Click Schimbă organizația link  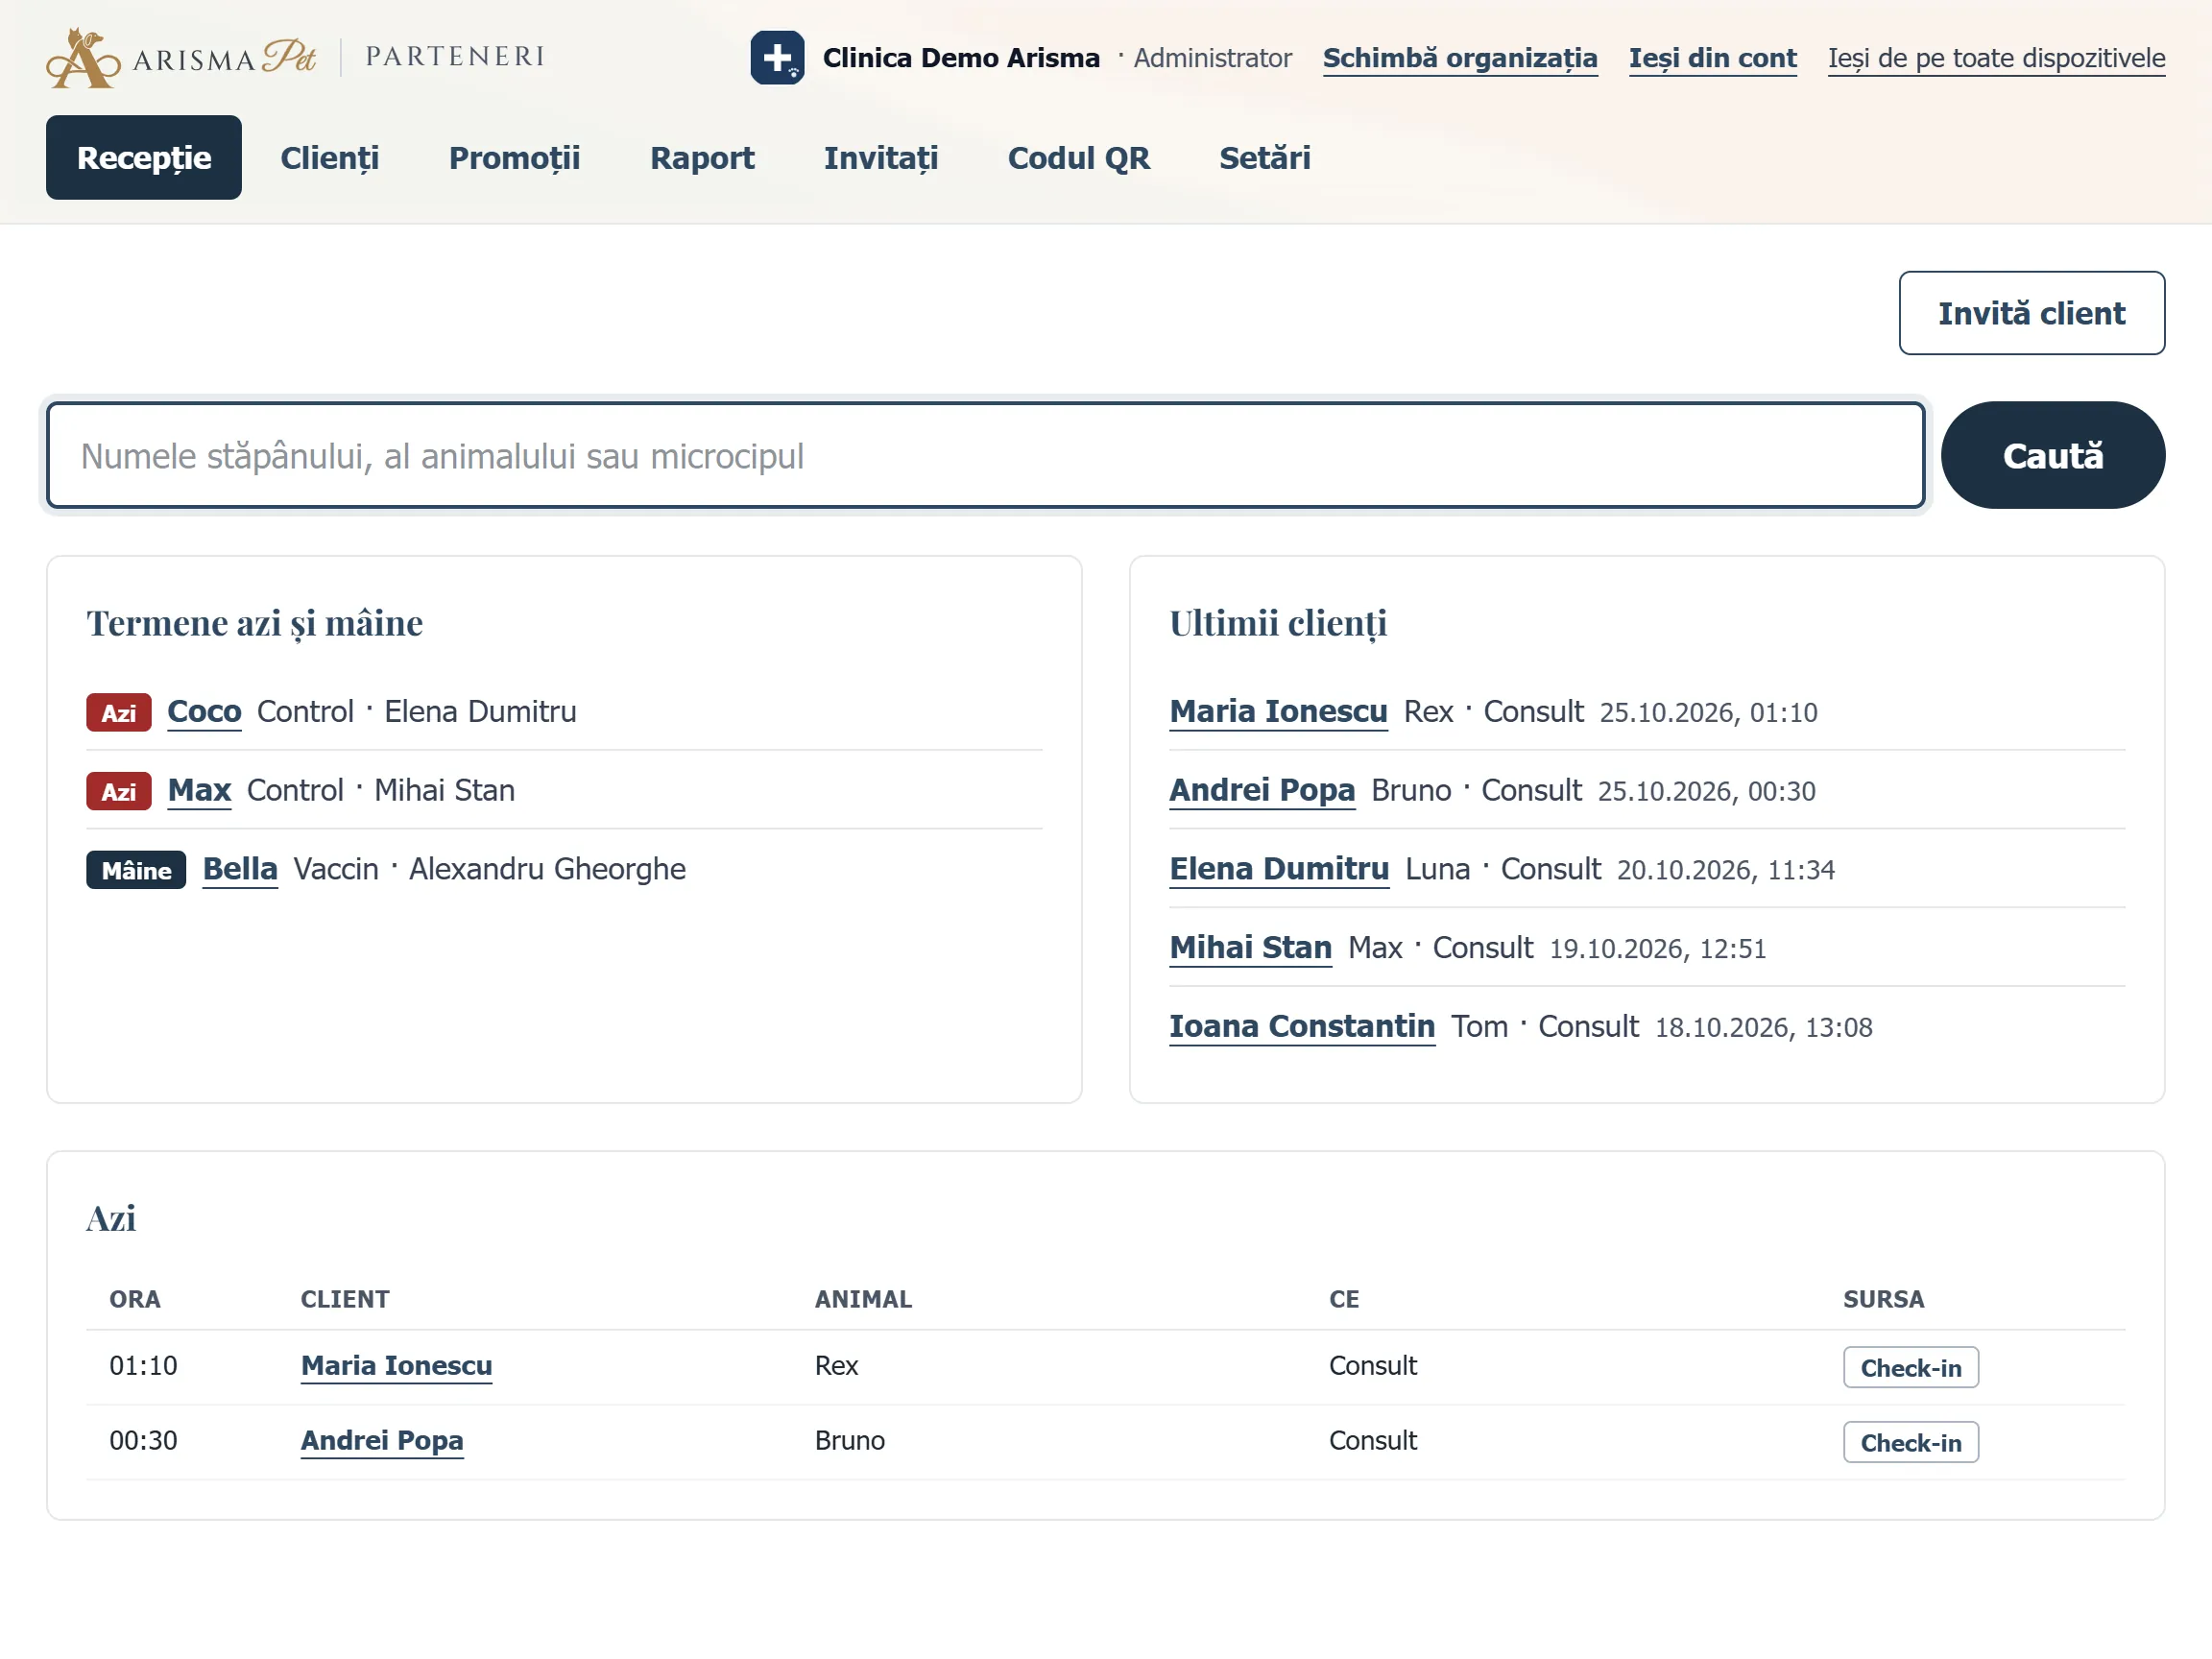point(1459,58)
